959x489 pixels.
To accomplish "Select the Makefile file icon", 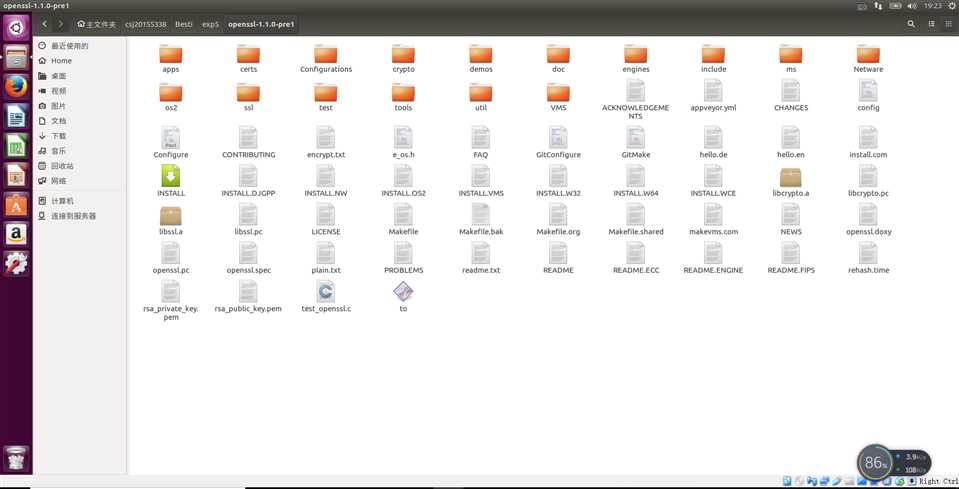I will (403, 215).
